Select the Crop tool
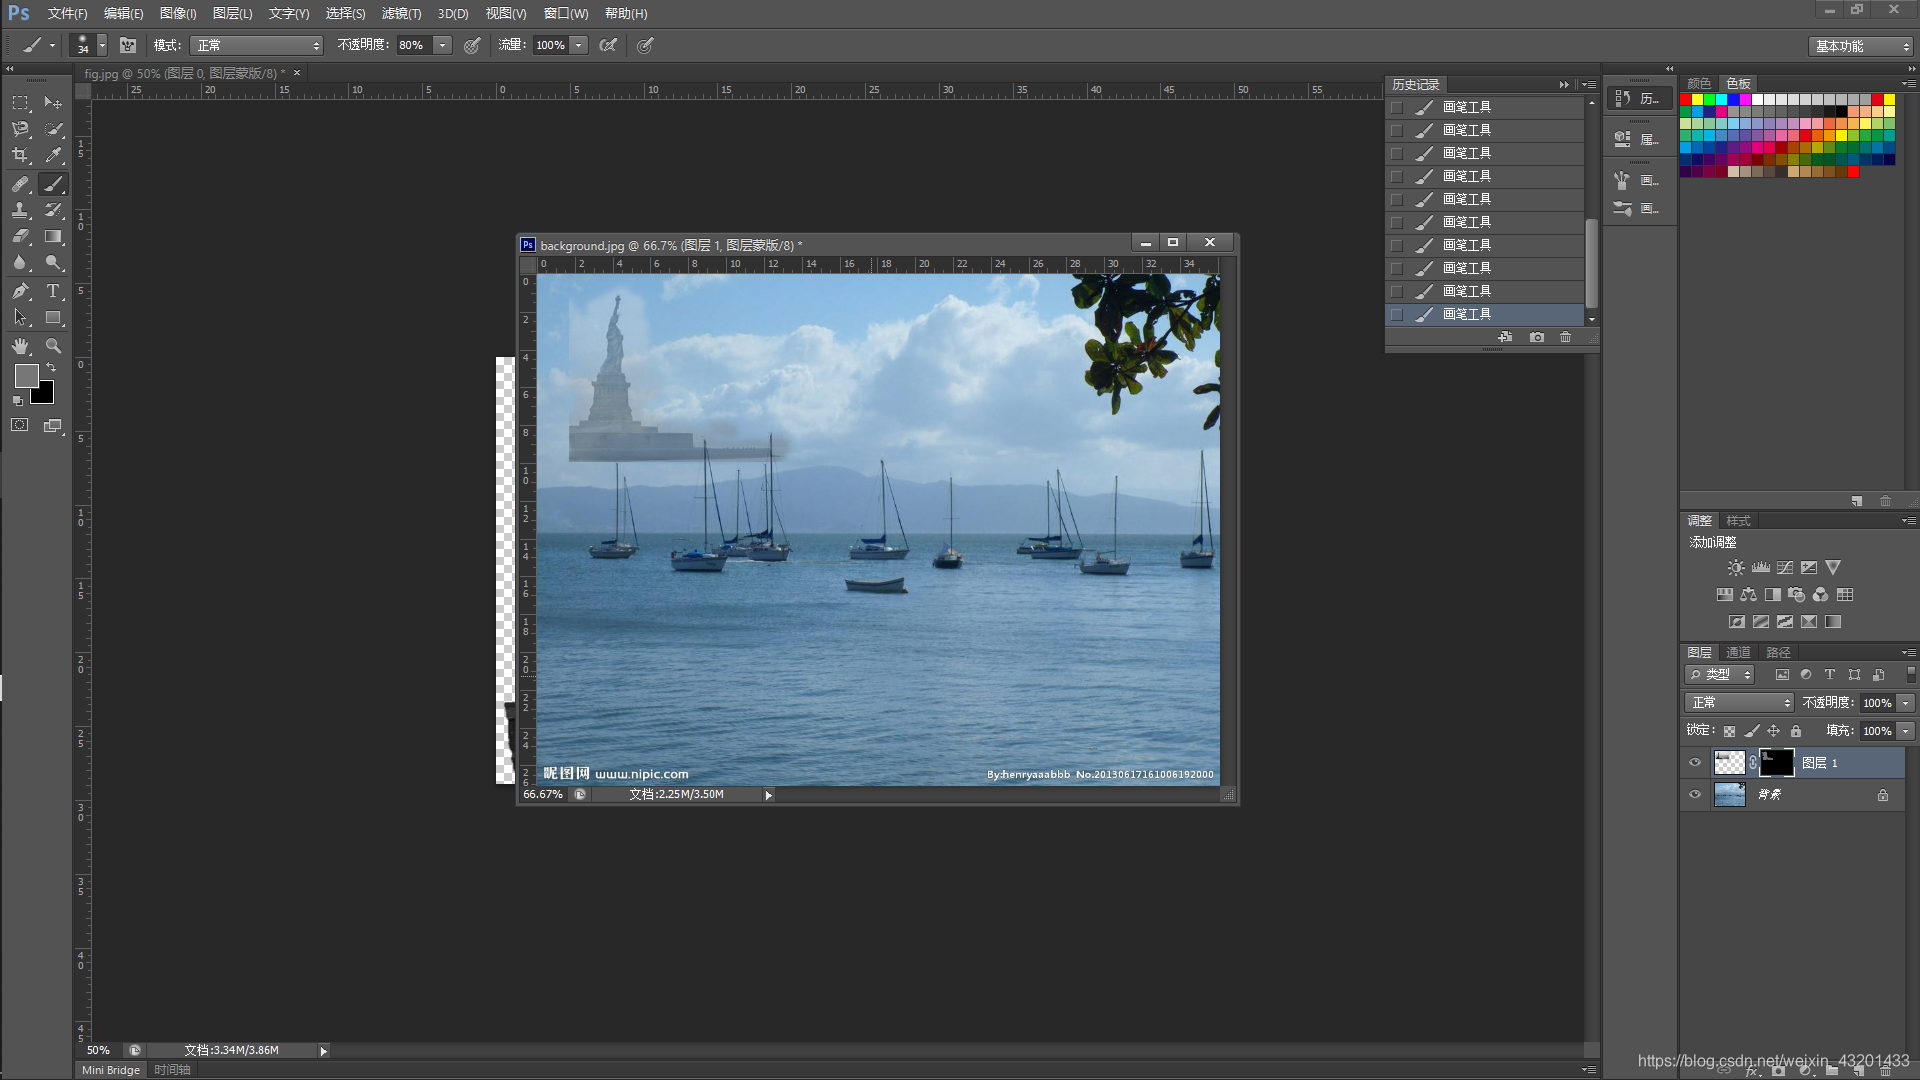This screenshot has width=1920, height=1080. pyautogui.click(x=20, y=156)
